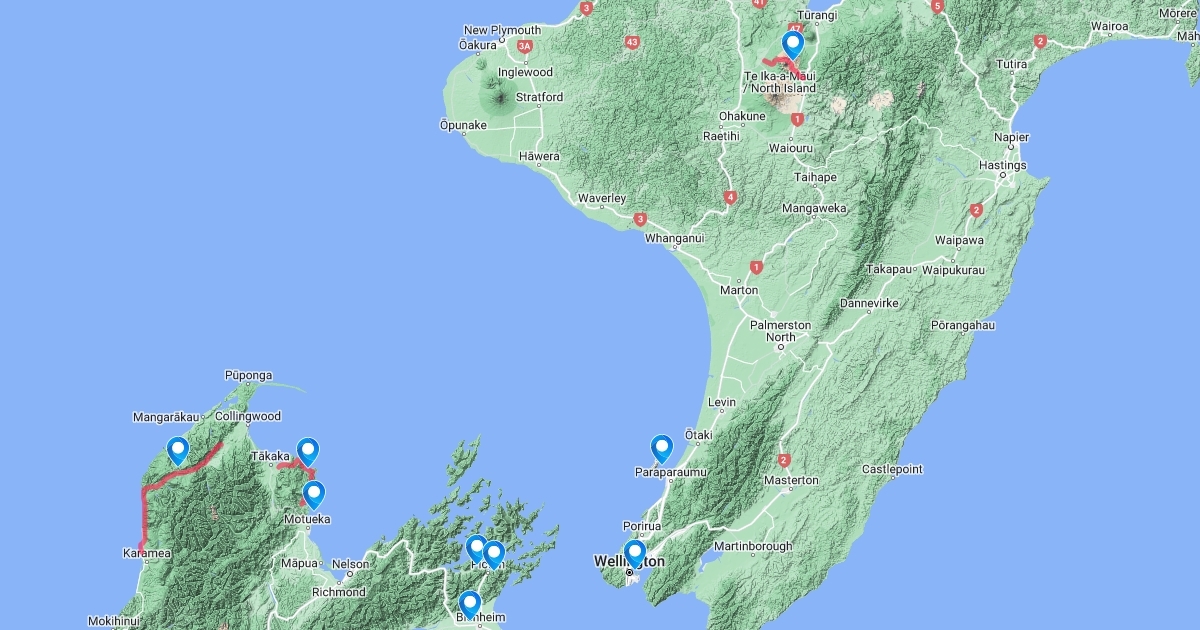Click the Tutira label
1200x630 pixels.
pos(1012,65)
